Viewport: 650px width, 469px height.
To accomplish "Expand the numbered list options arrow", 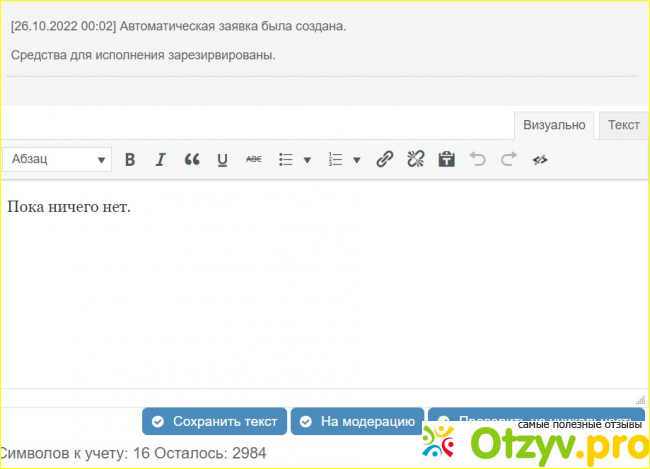I will (357, 159).
